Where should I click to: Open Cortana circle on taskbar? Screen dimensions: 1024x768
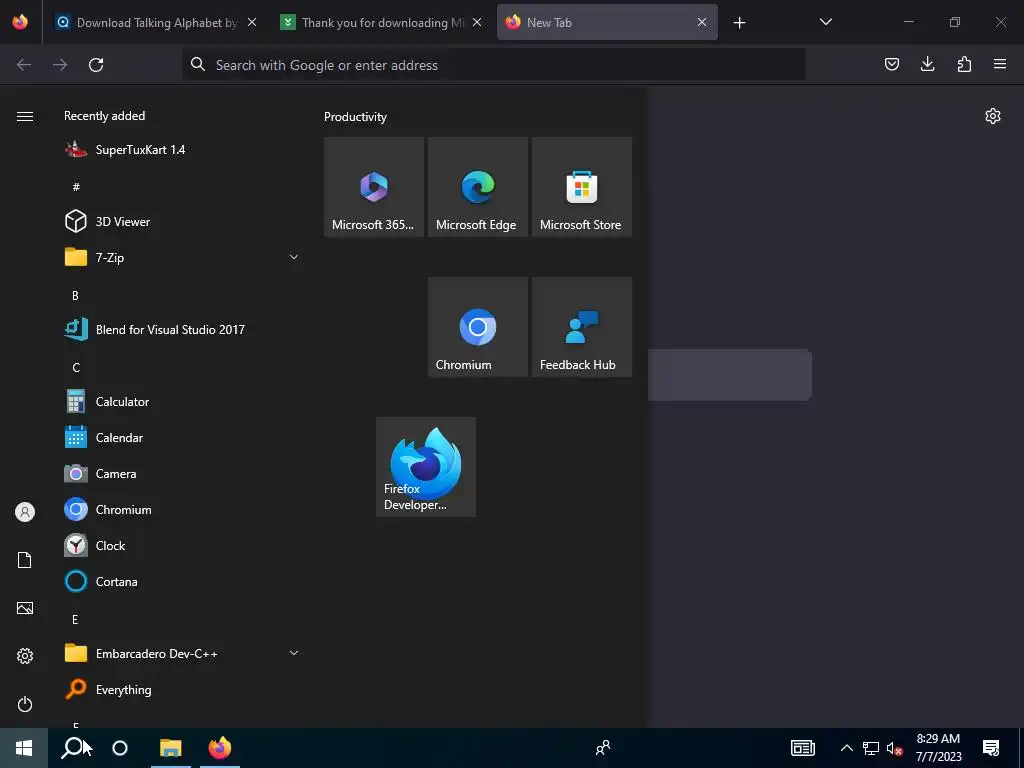point(120,748)
